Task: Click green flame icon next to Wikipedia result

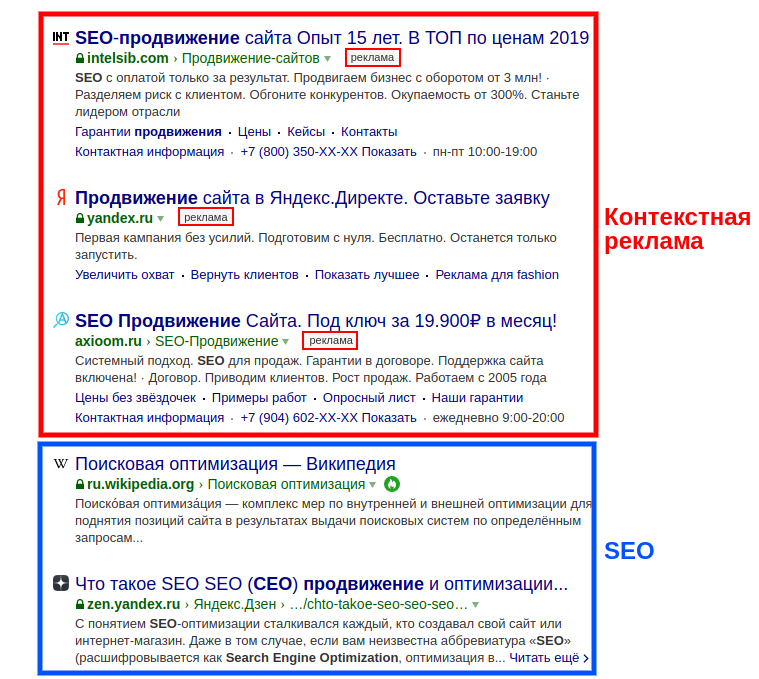Action: pyautogui.click(x=392, y=484)
